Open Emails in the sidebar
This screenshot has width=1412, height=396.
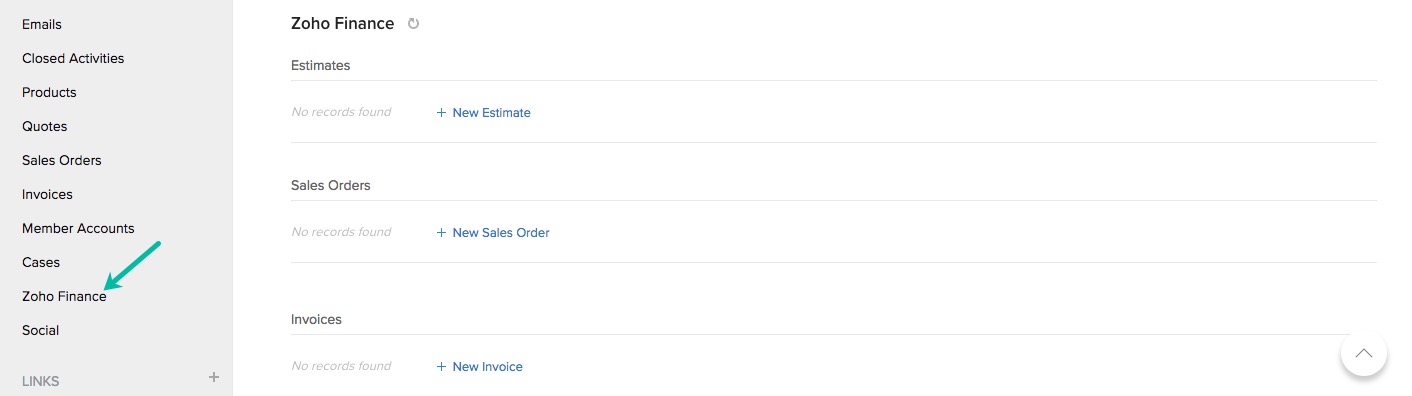click(x=42, y=24)
